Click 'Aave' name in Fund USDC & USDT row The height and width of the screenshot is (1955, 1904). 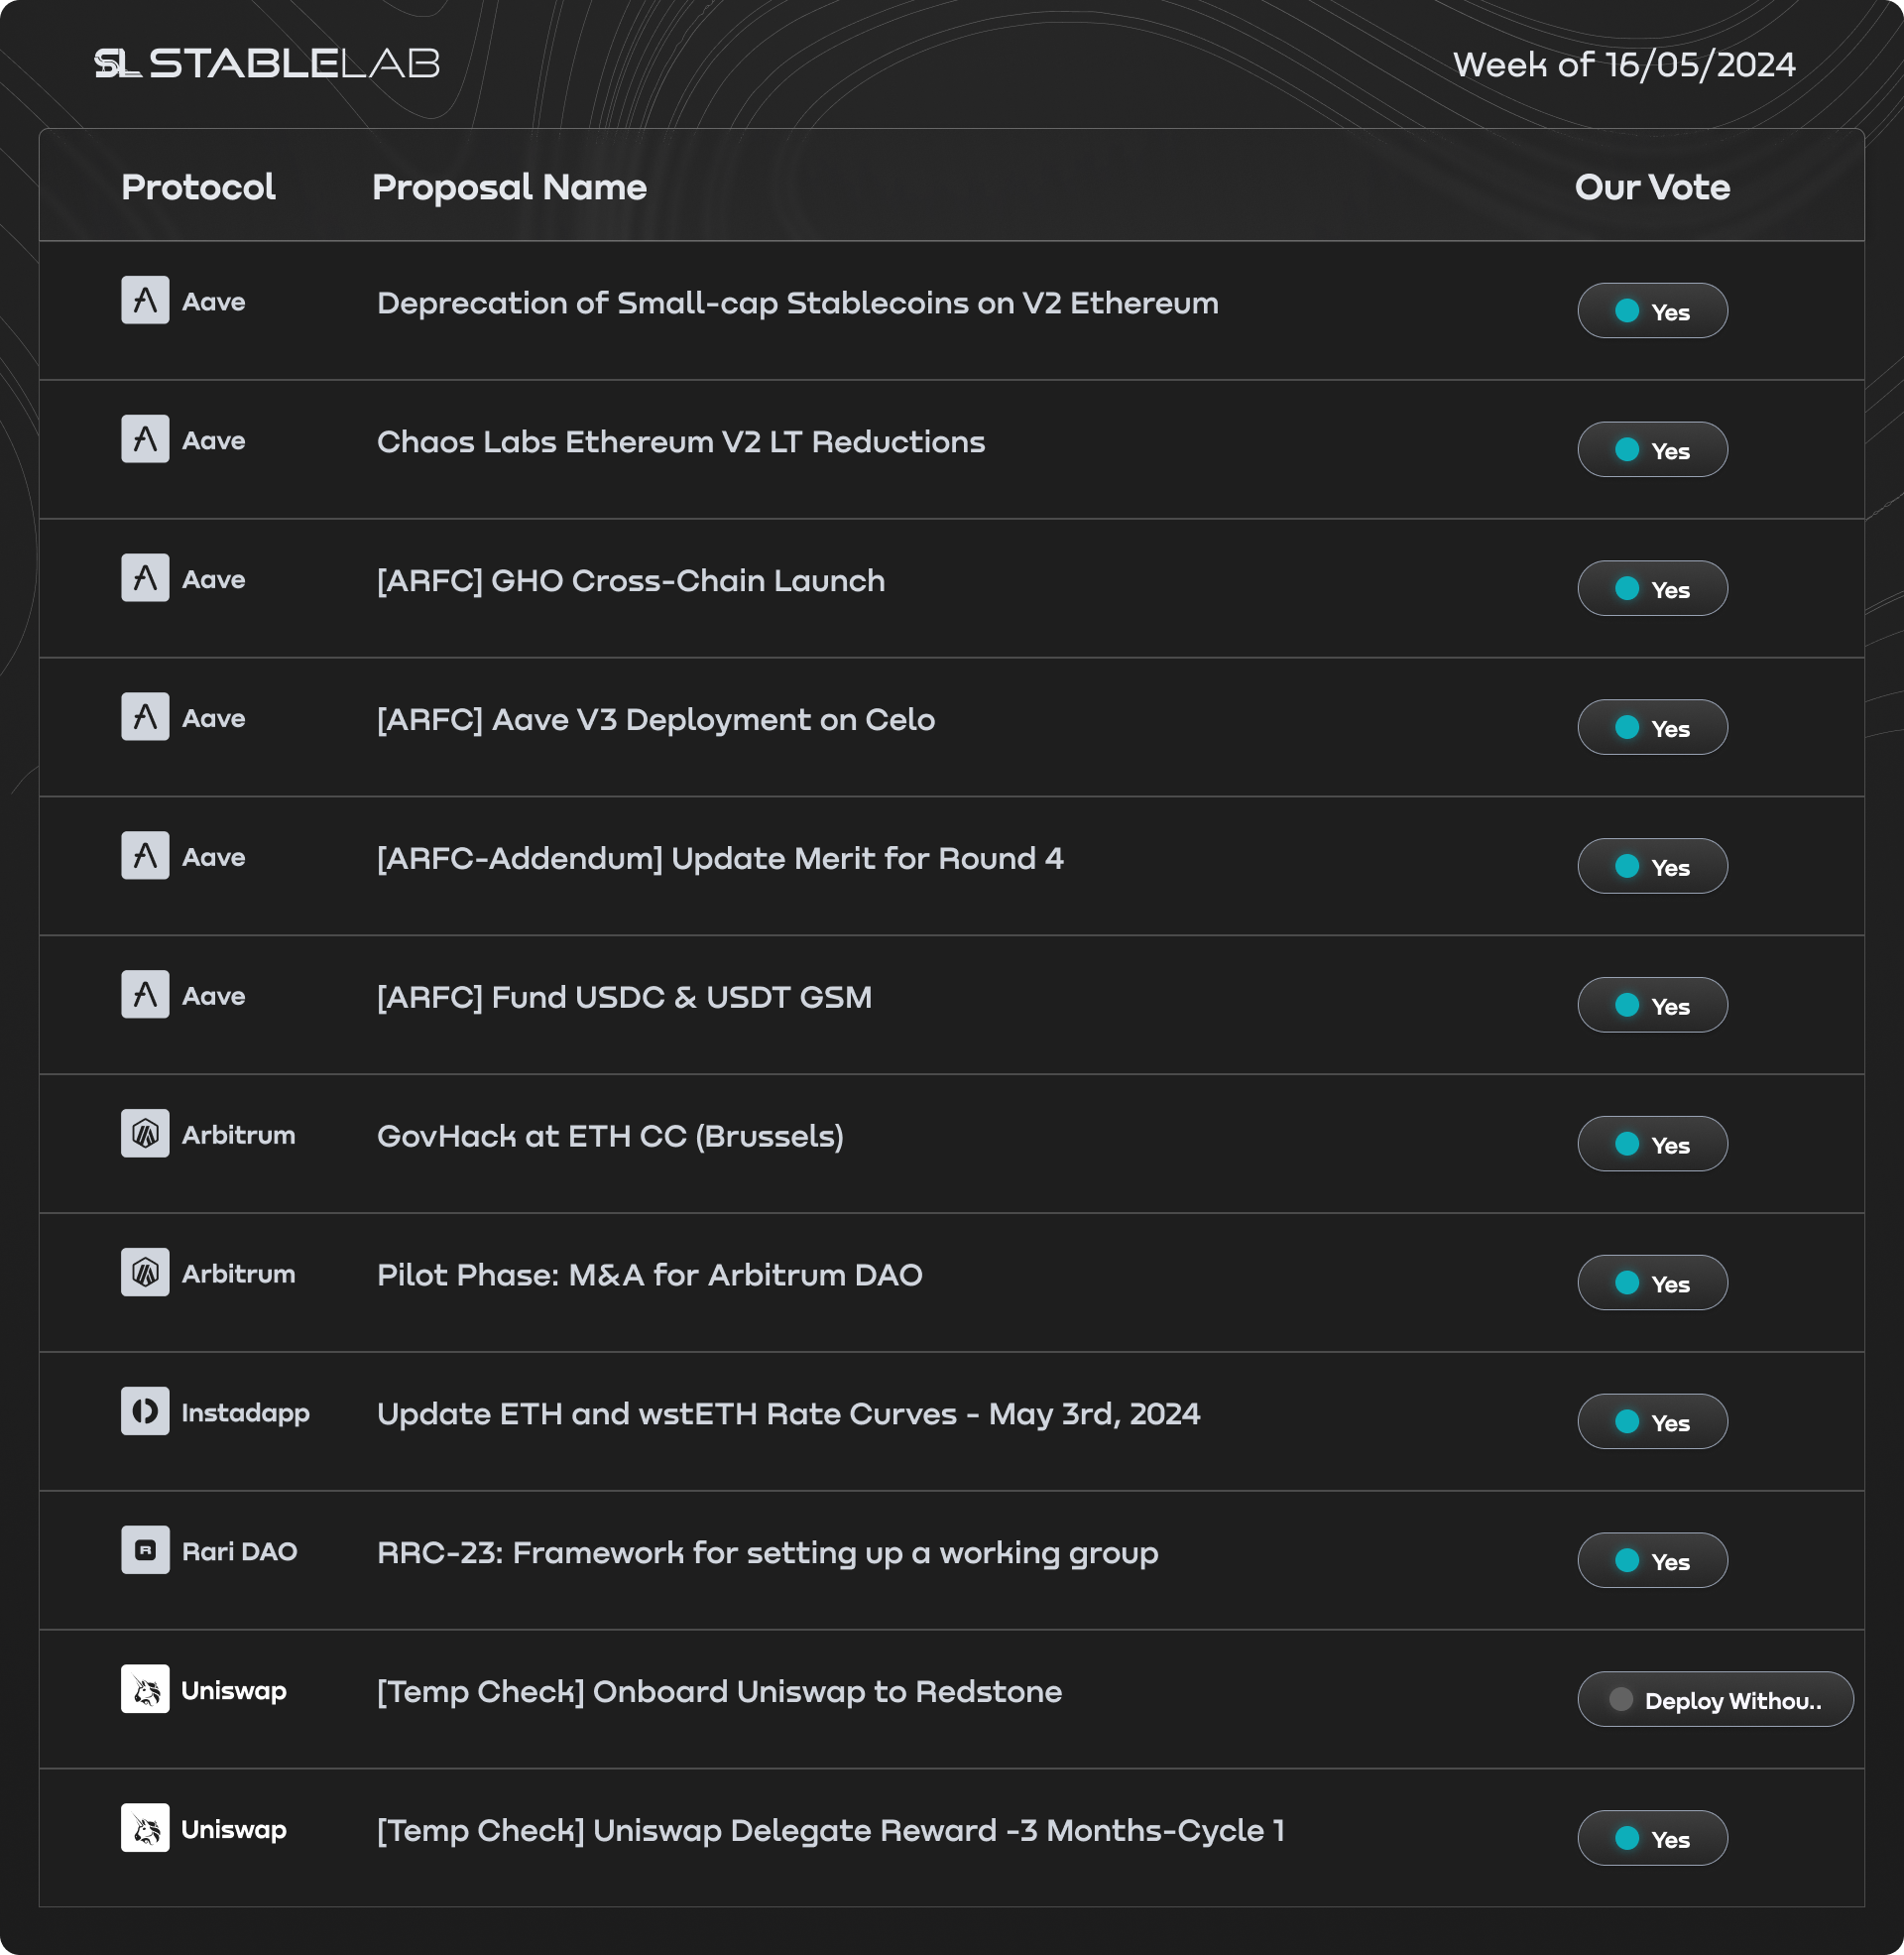coord(213,997)
